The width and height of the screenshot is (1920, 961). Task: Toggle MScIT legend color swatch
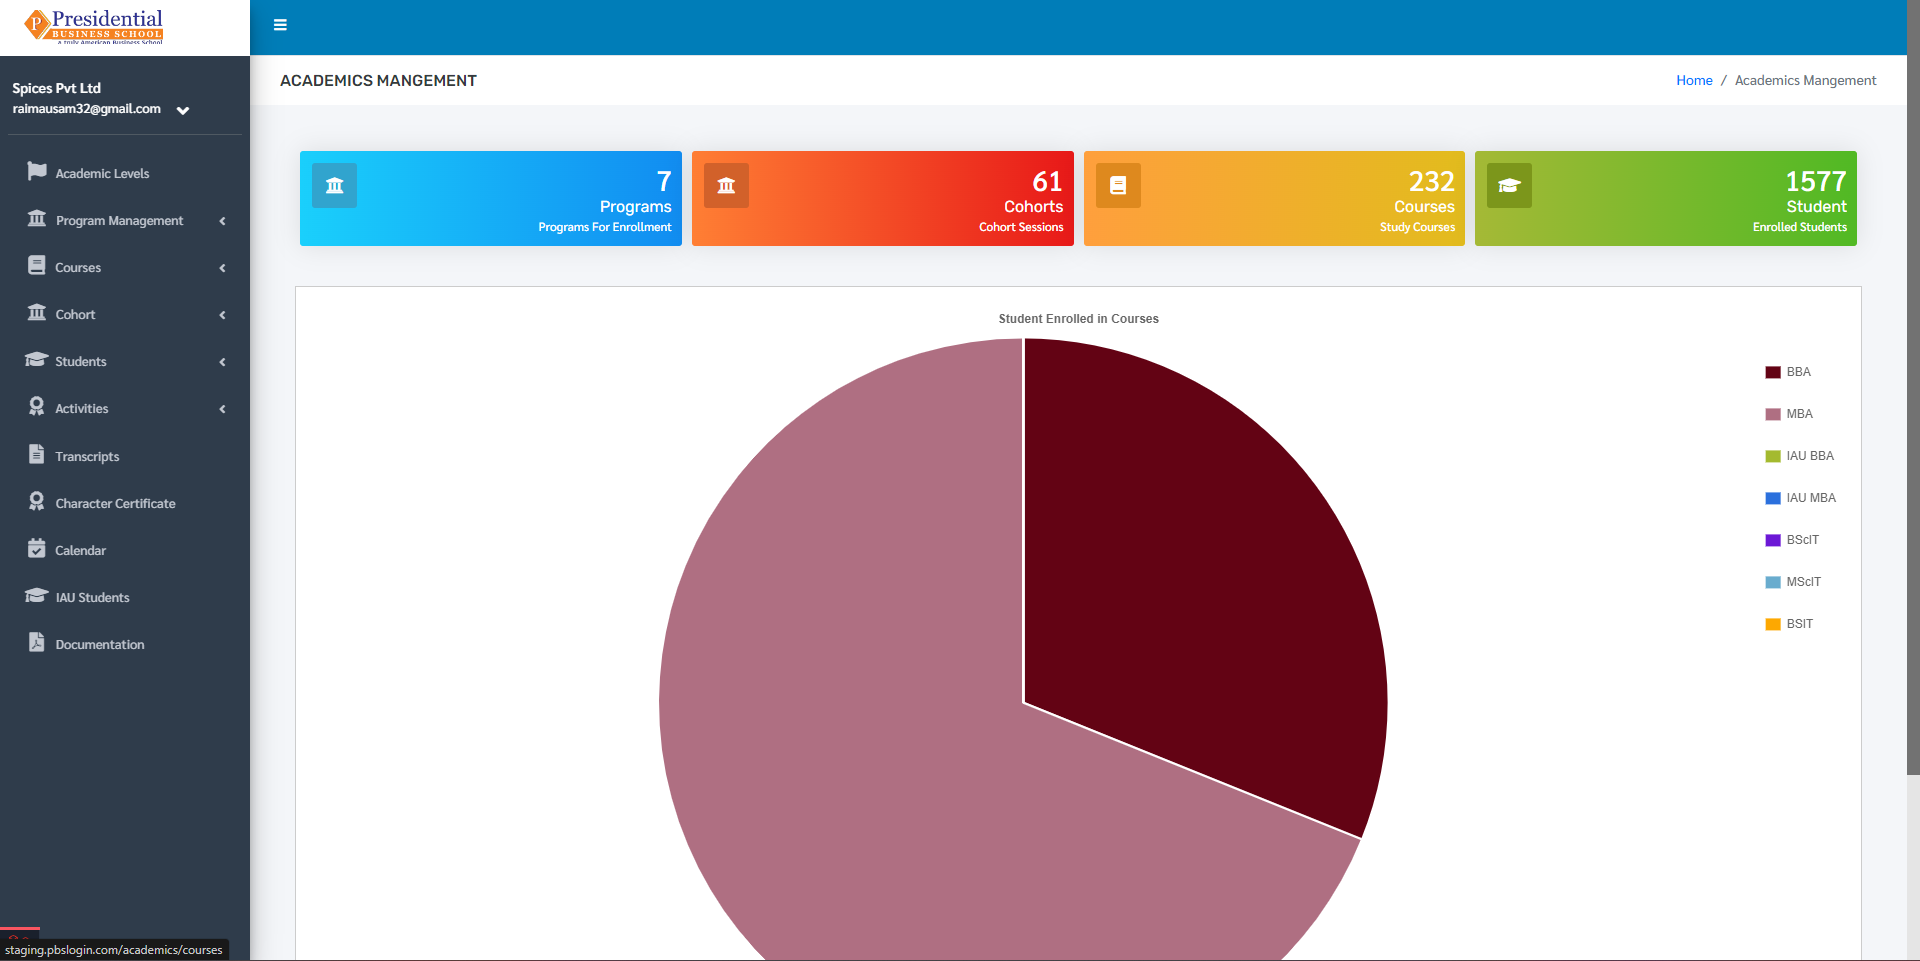[x=1773, y=582]
